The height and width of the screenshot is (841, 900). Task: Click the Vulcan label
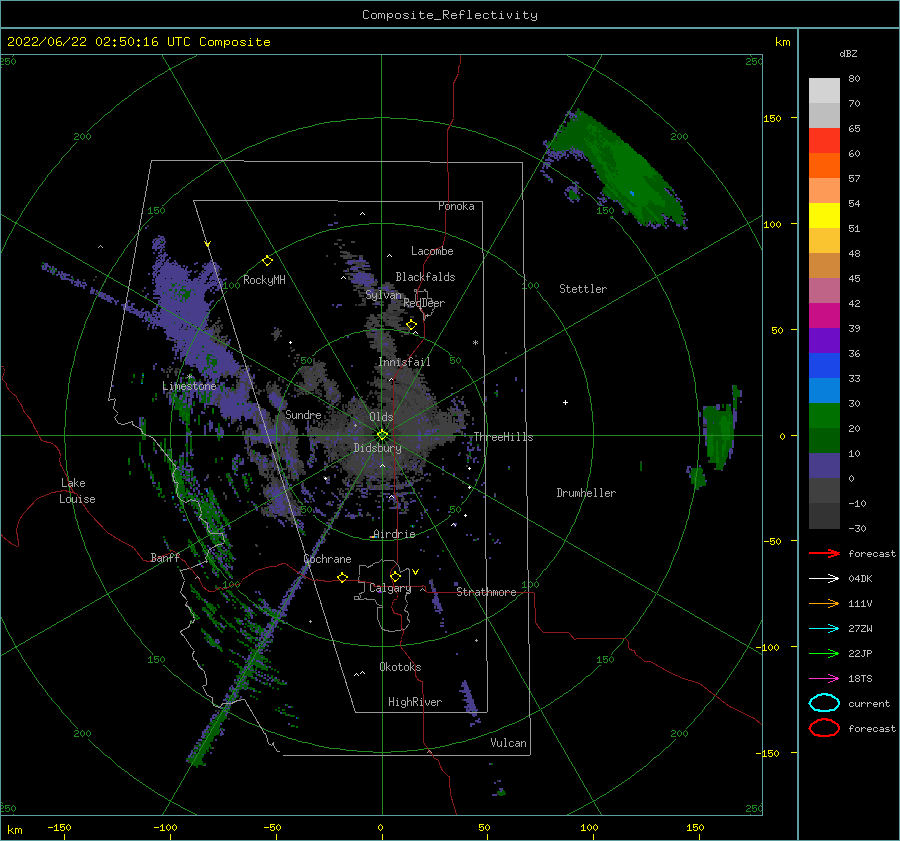[x=508, y=743]
